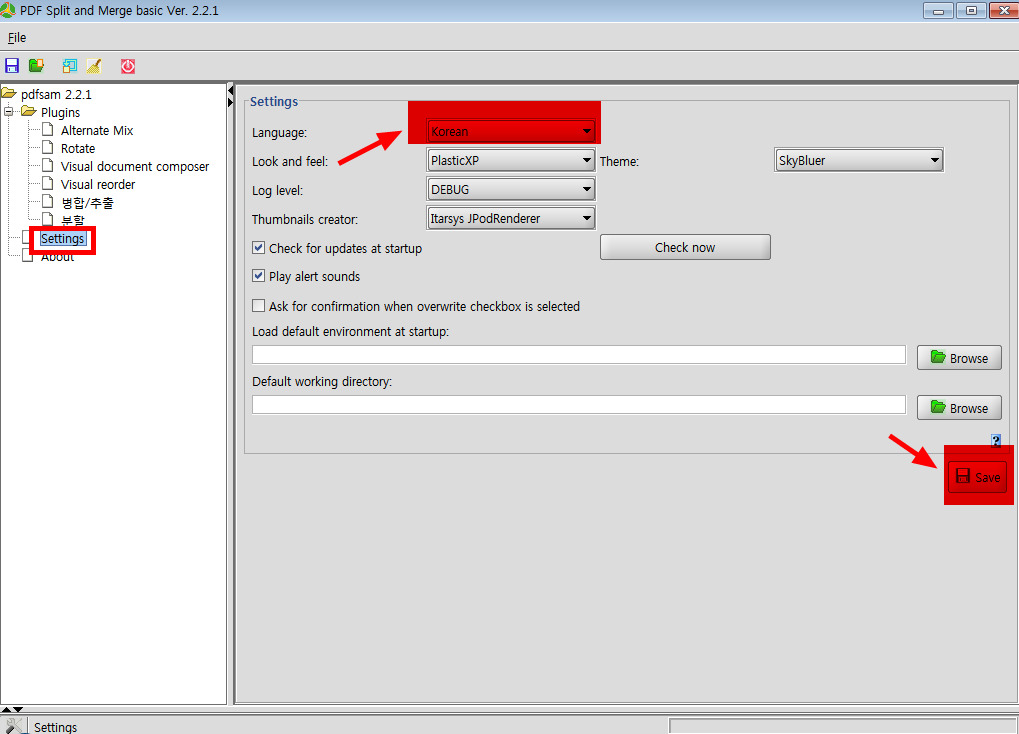This screenshot has width=1019, height=734.
Task: Click the red power exit toolbar icon
Action: point(128,66)
